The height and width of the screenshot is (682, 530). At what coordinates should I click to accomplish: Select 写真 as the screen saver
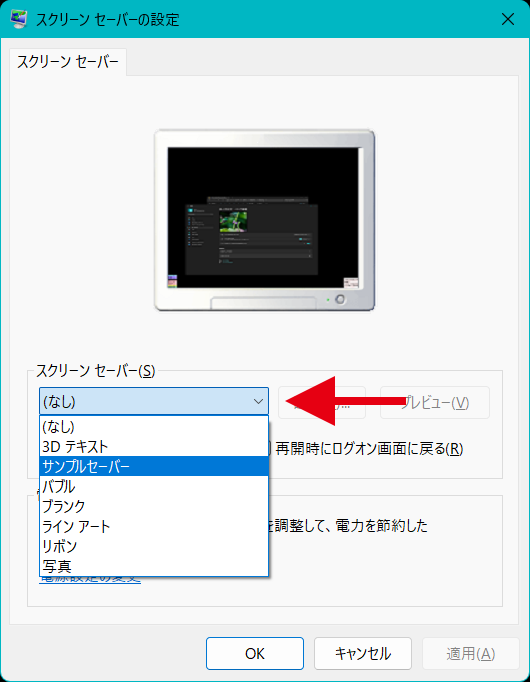tap(154, 566)
